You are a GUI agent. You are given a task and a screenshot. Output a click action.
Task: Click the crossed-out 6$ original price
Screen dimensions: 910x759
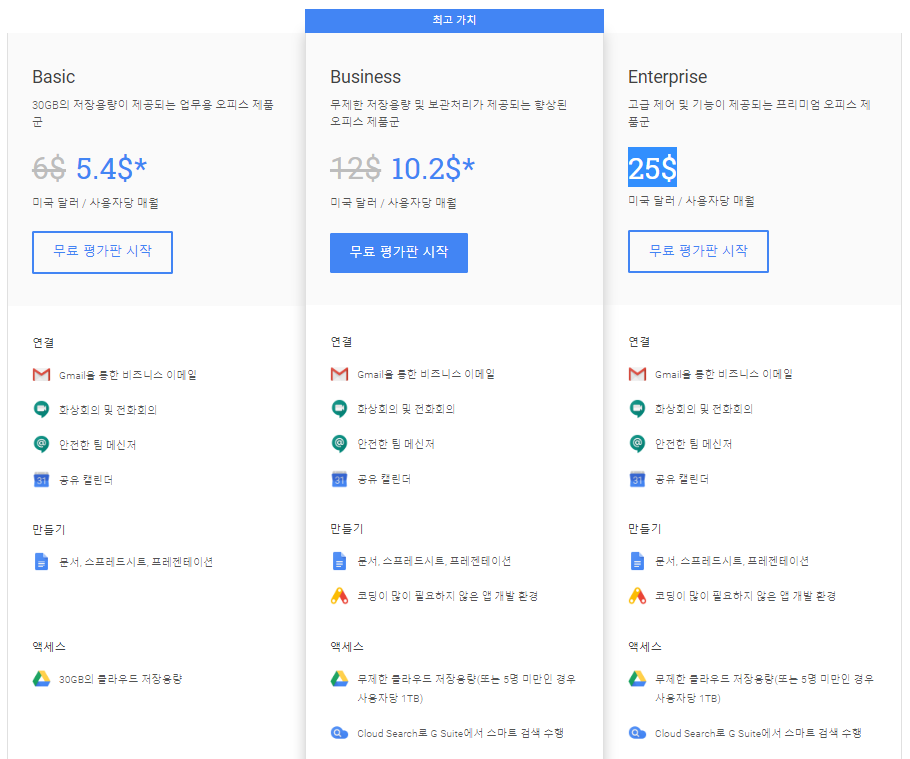click(x=49, y=169)
